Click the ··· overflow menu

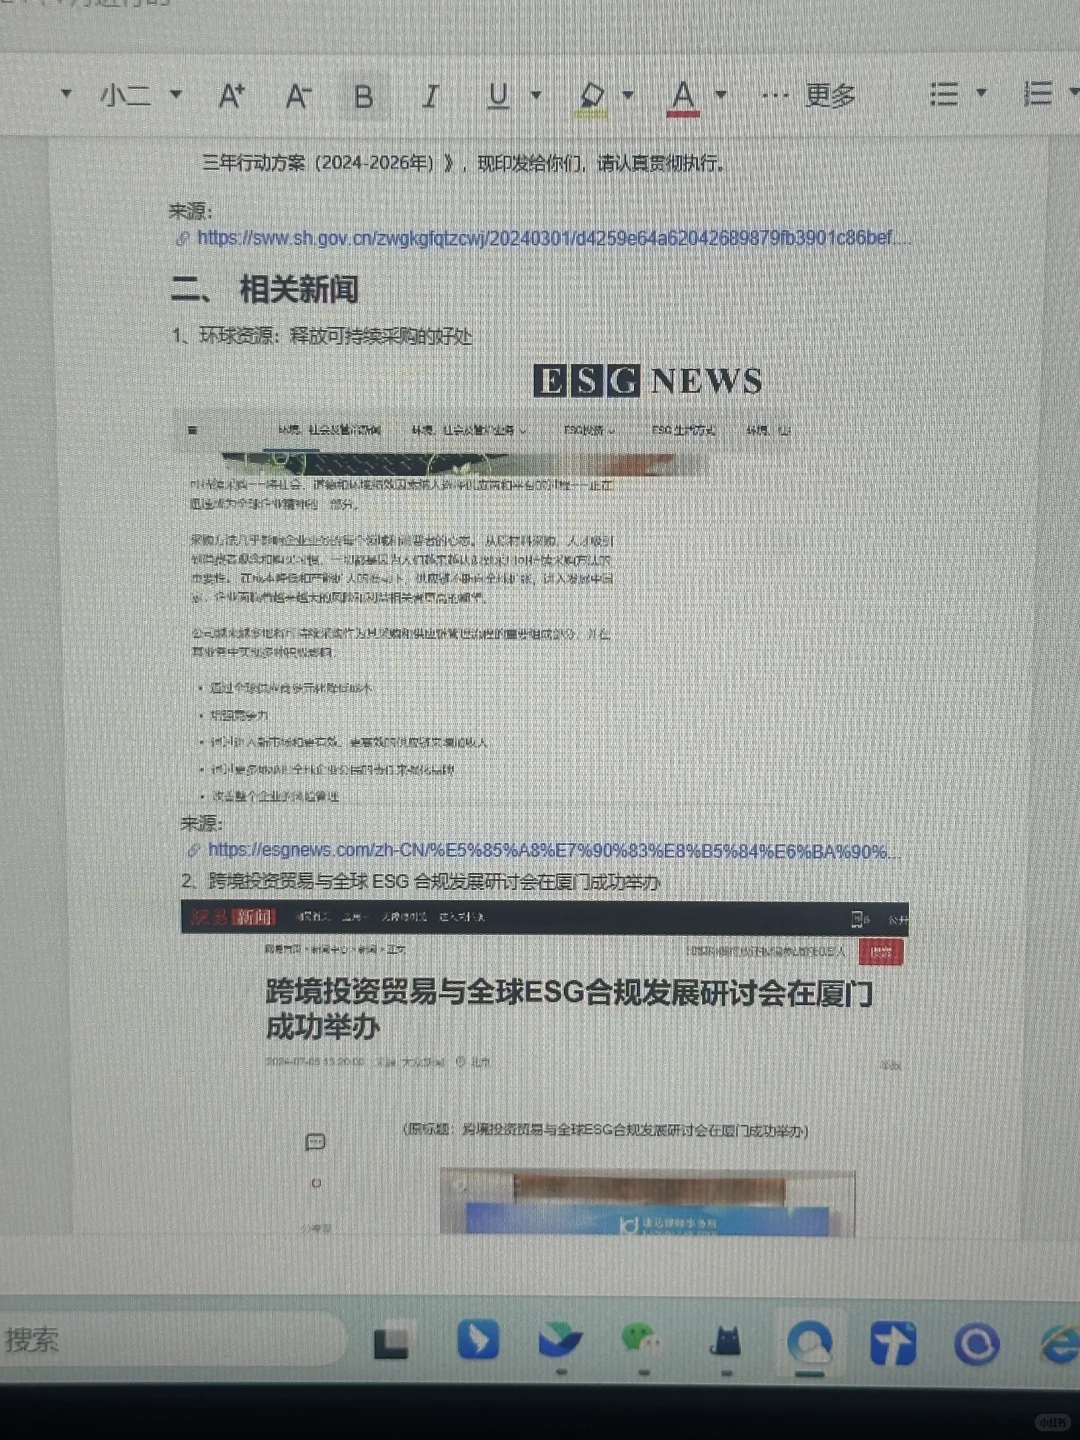pyautogui.click(x=776, y=93)
